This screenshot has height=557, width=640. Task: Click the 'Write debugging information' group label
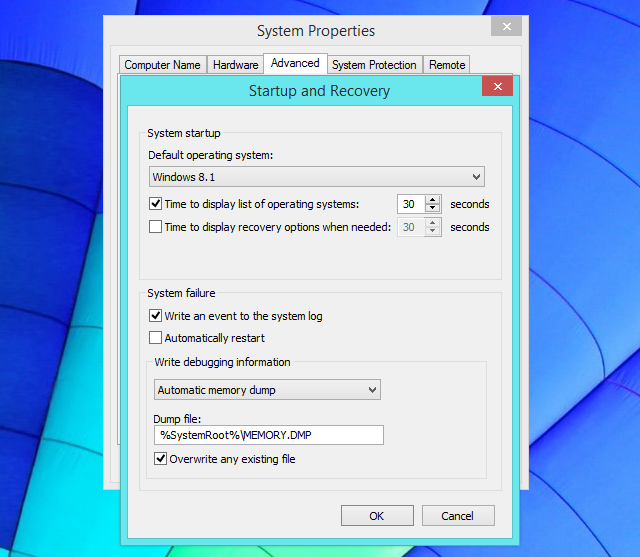tap(222, 362)
